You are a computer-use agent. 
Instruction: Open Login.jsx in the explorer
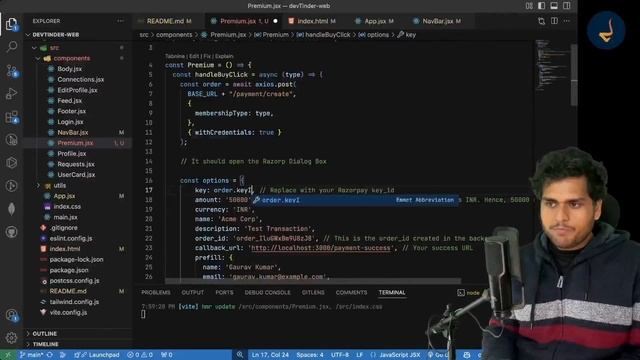[x=70, y=122]
